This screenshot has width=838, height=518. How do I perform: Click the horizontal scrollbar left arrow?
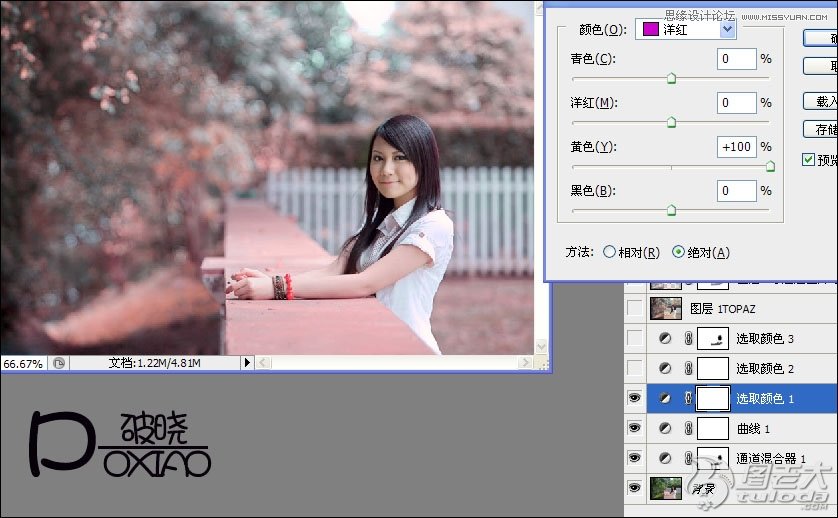point(262,363)
